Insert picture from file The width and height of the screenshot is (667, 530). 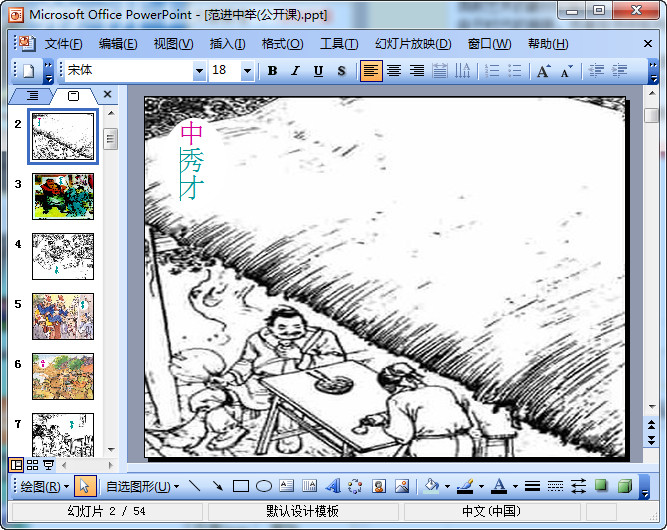[402, 486]
